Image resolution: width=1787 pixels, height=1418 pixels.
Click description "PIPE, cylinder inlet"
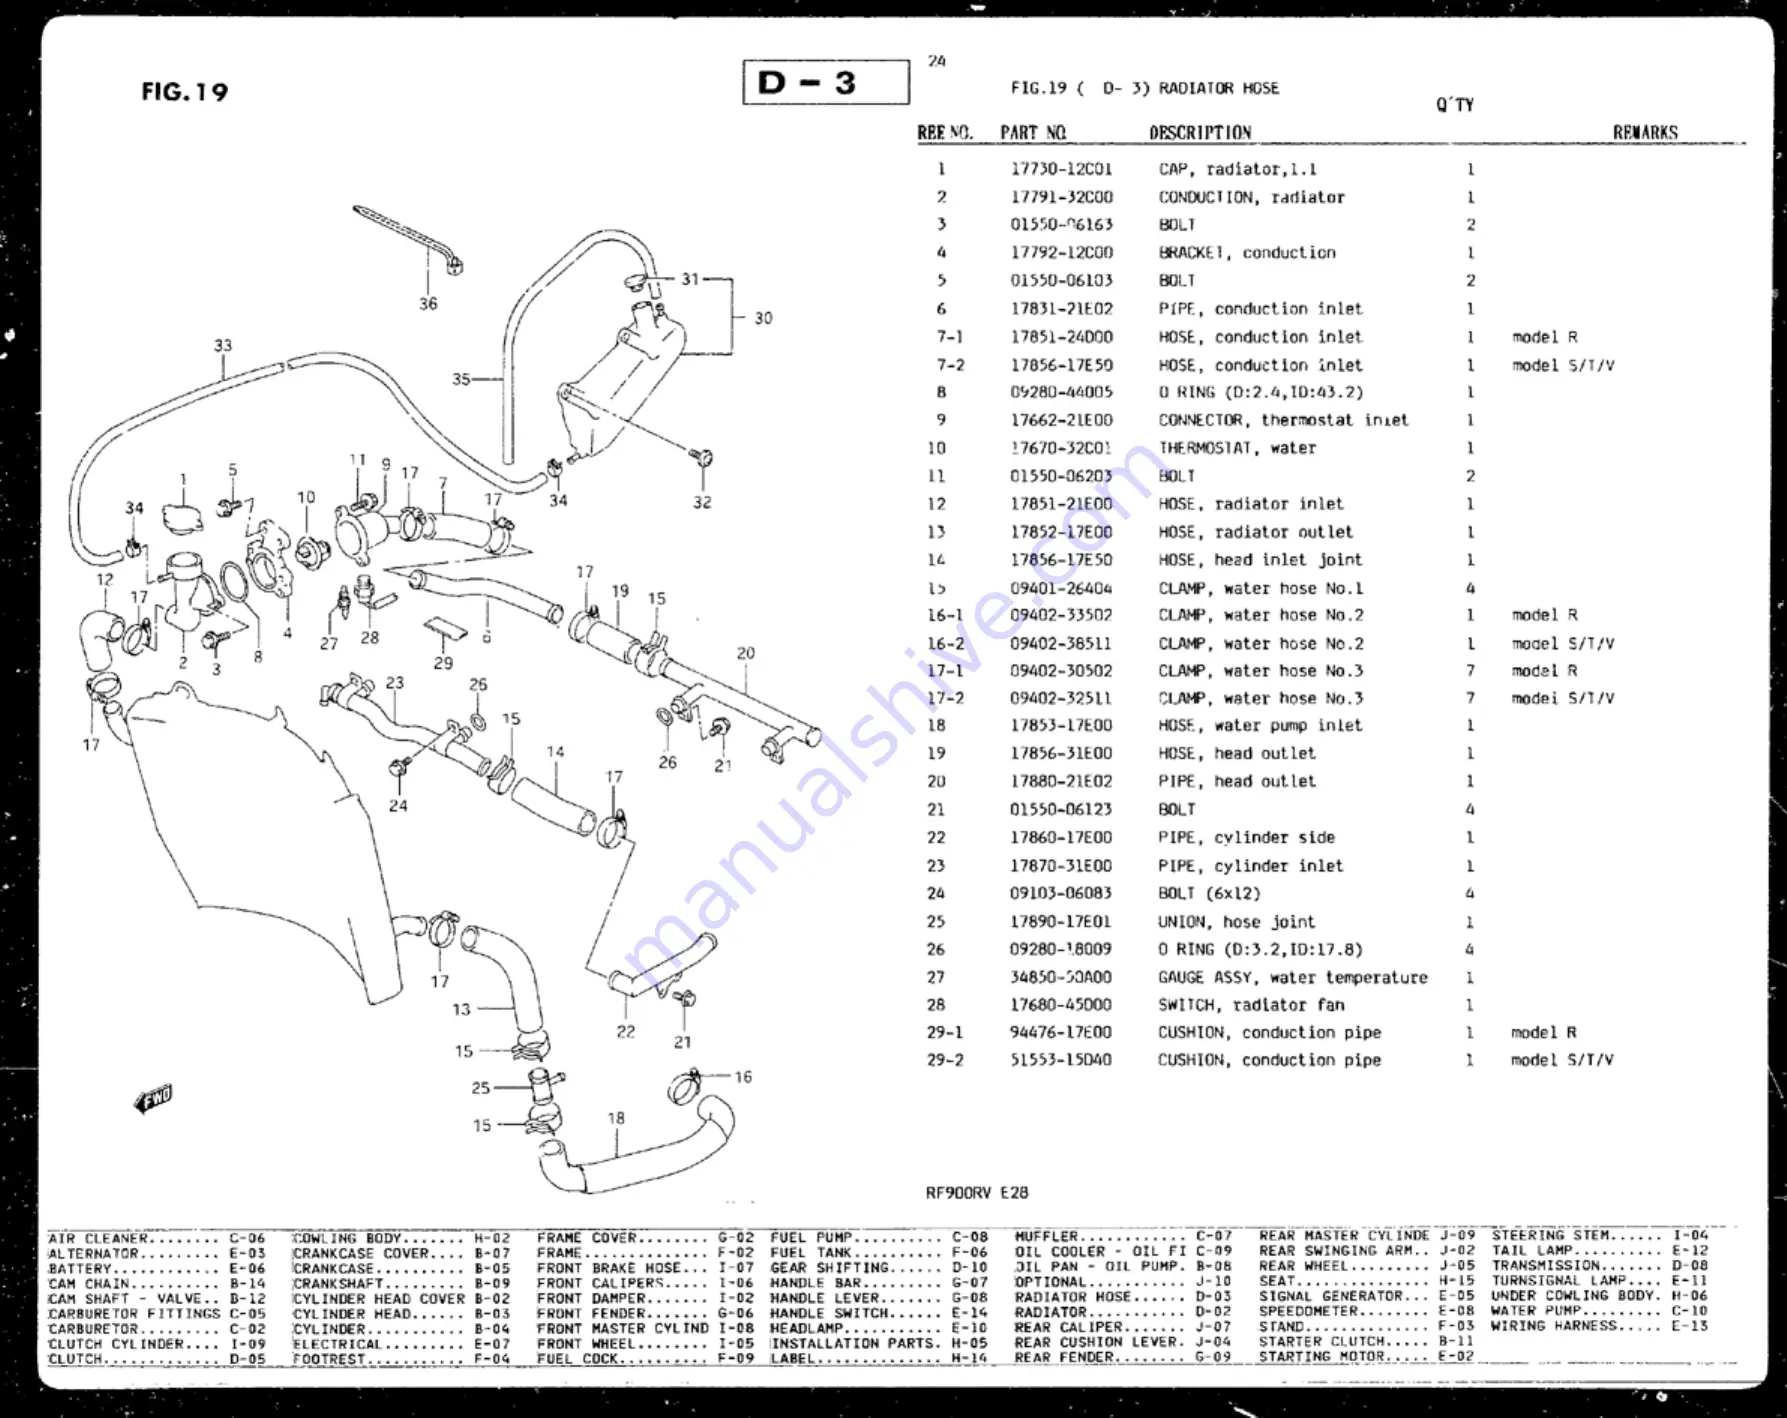point(1251,866)
